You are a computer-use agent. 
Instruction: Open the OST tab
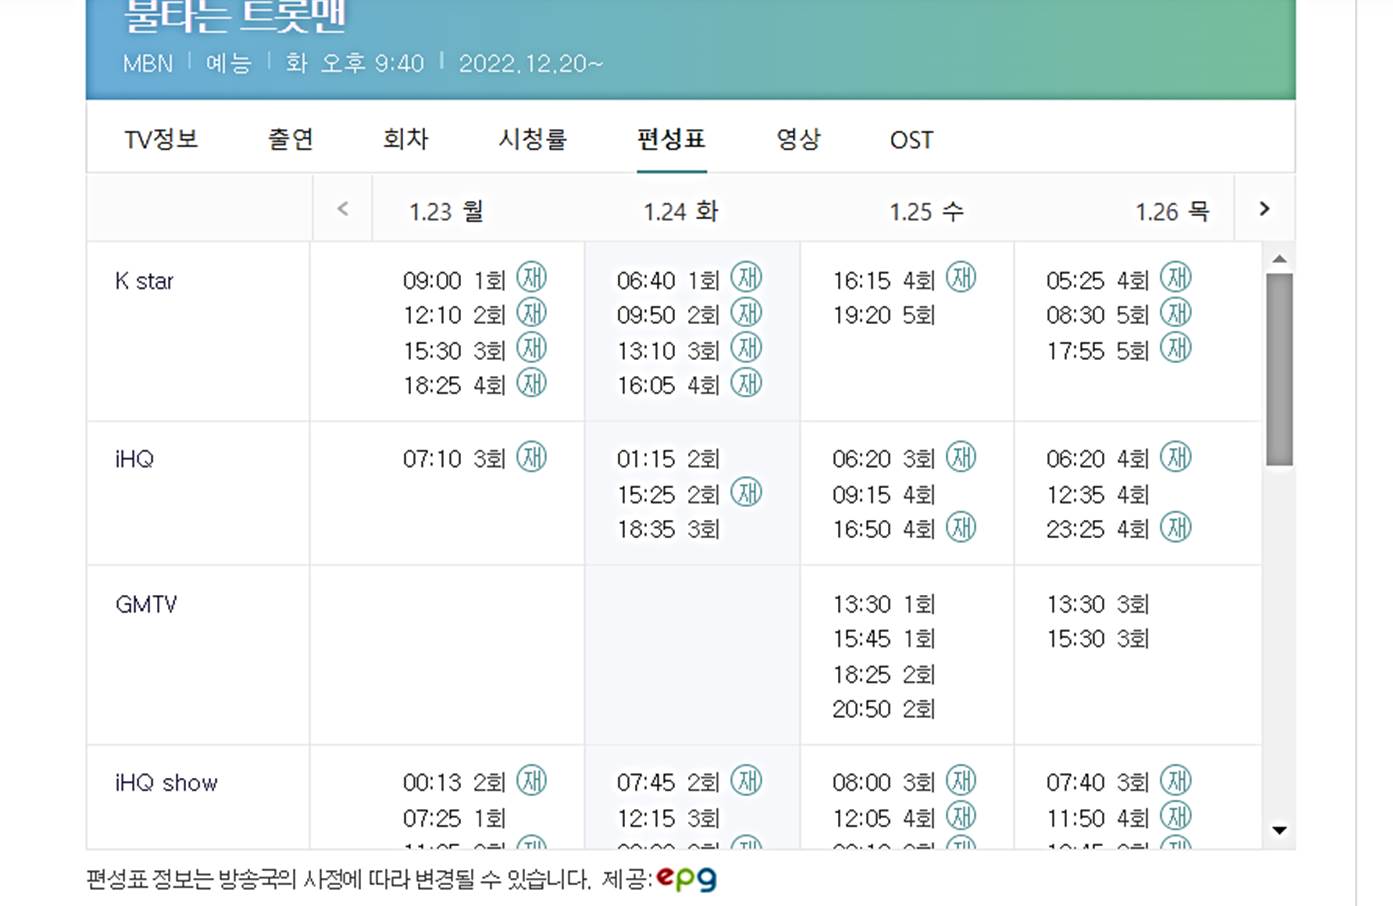coord(911,140)
